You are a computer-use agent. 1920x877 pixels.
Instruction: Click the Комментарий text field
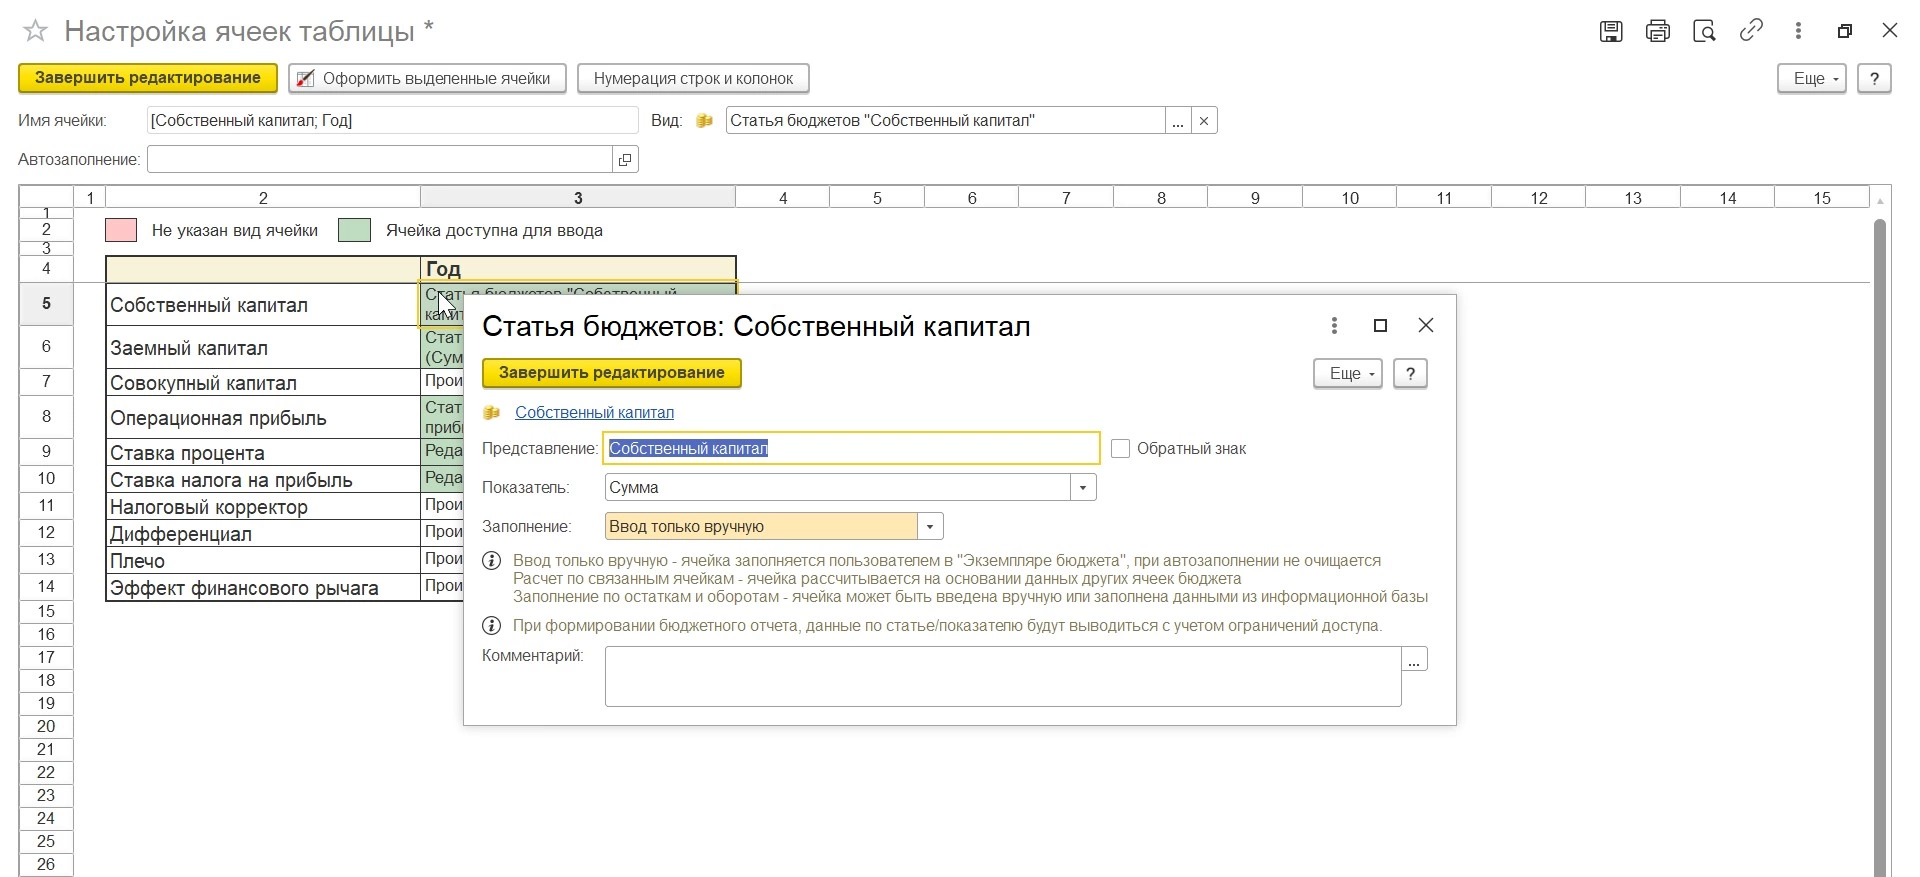[1002, 677]
